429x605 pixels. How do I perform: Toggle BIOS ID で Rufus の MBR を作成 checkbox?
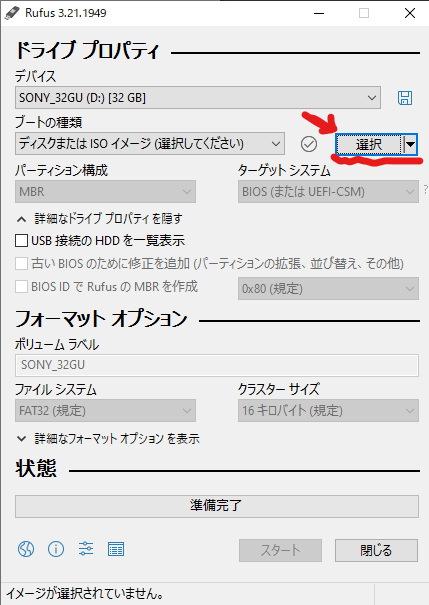(x=22, y=287)
